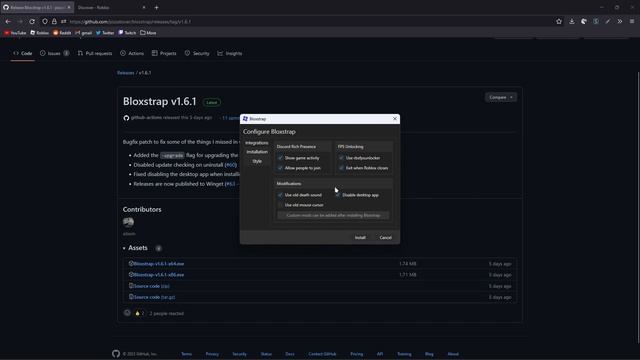Open the Compare dropdown
The width and height of the screenshot is (640, 360).
pos(500,97)
